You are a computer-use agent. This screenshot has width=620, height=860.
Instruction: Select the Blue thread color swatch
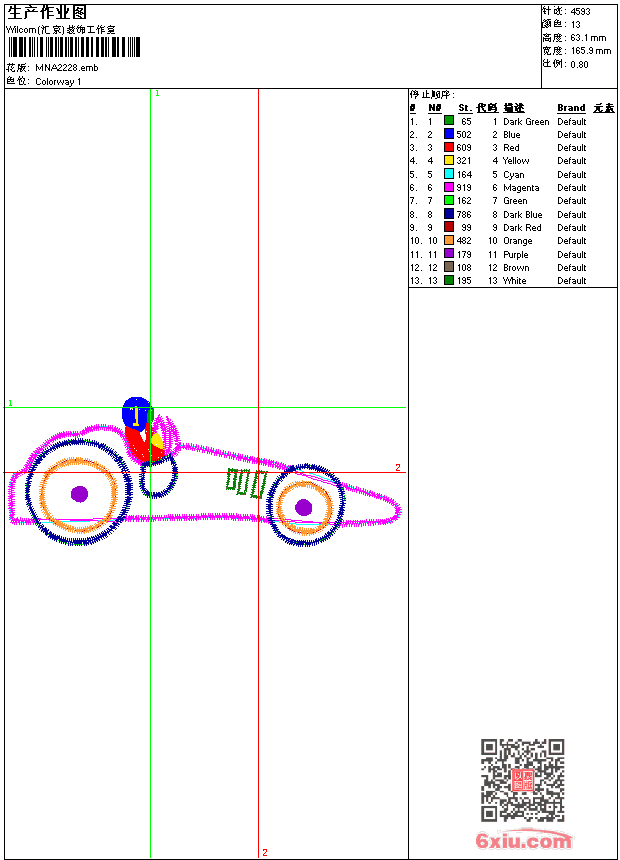(x=449, y=134)
